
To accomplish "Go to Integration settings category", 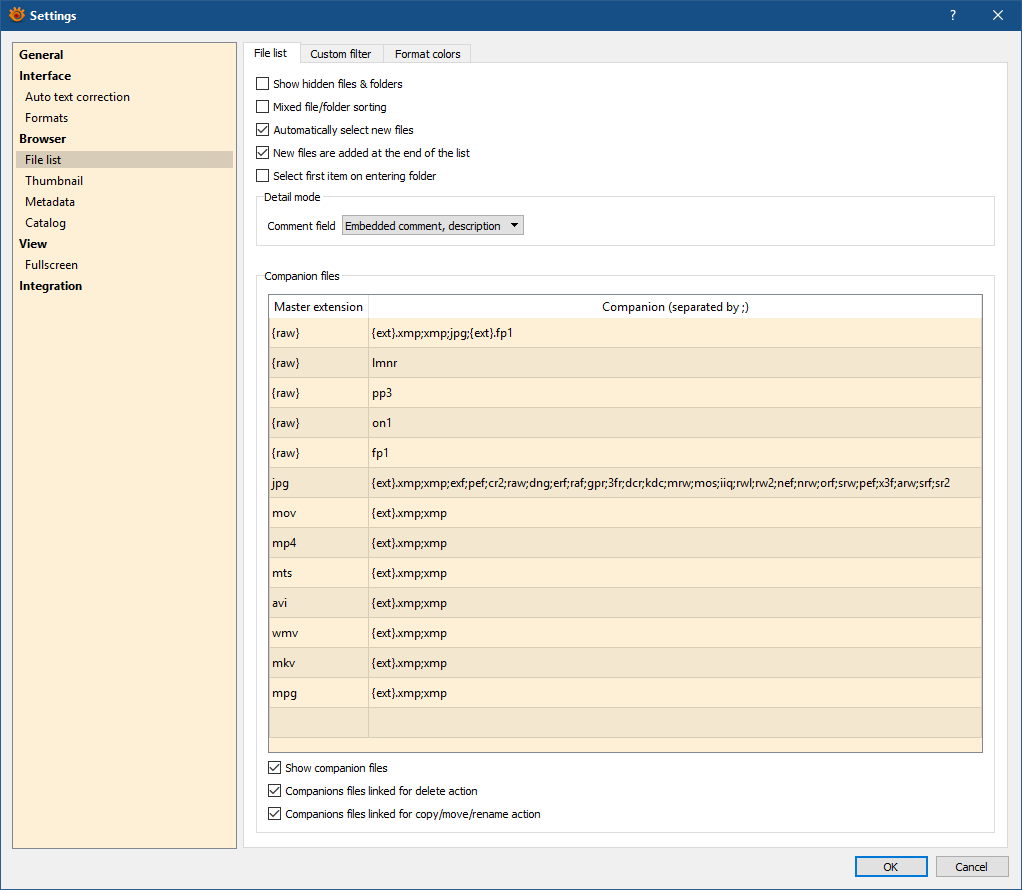I will tap(51, 286).
